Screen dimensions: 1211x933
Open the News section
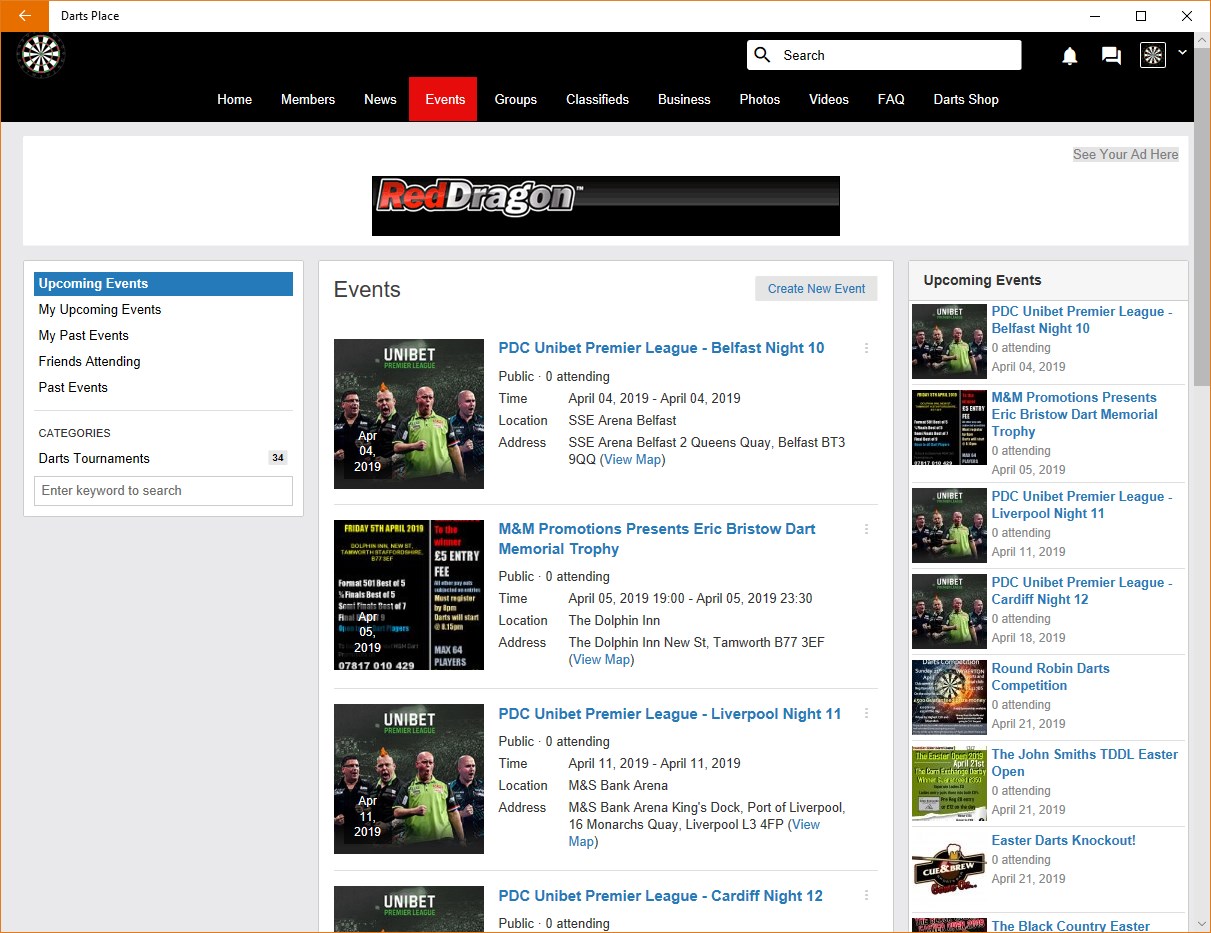pos(380,99)
